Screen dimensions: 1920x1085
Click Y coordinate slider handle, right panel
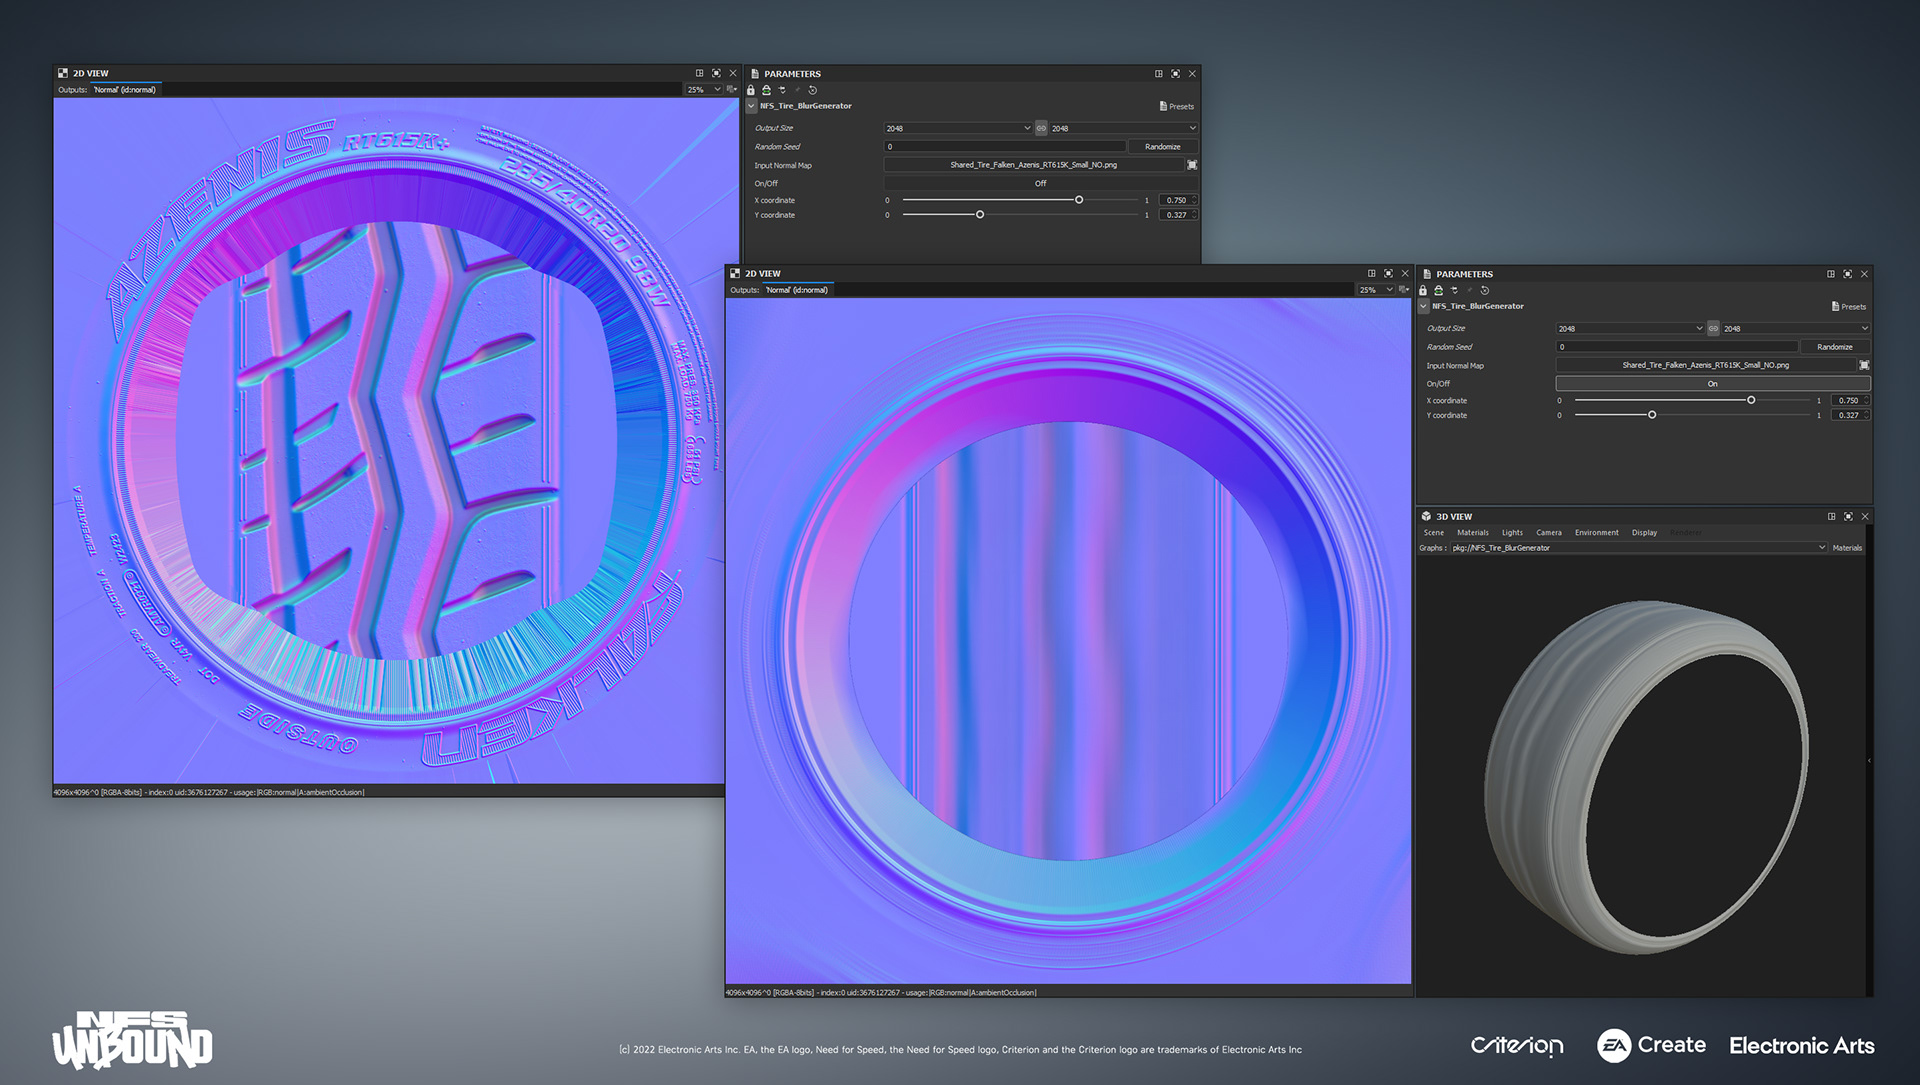point(1652,415)
